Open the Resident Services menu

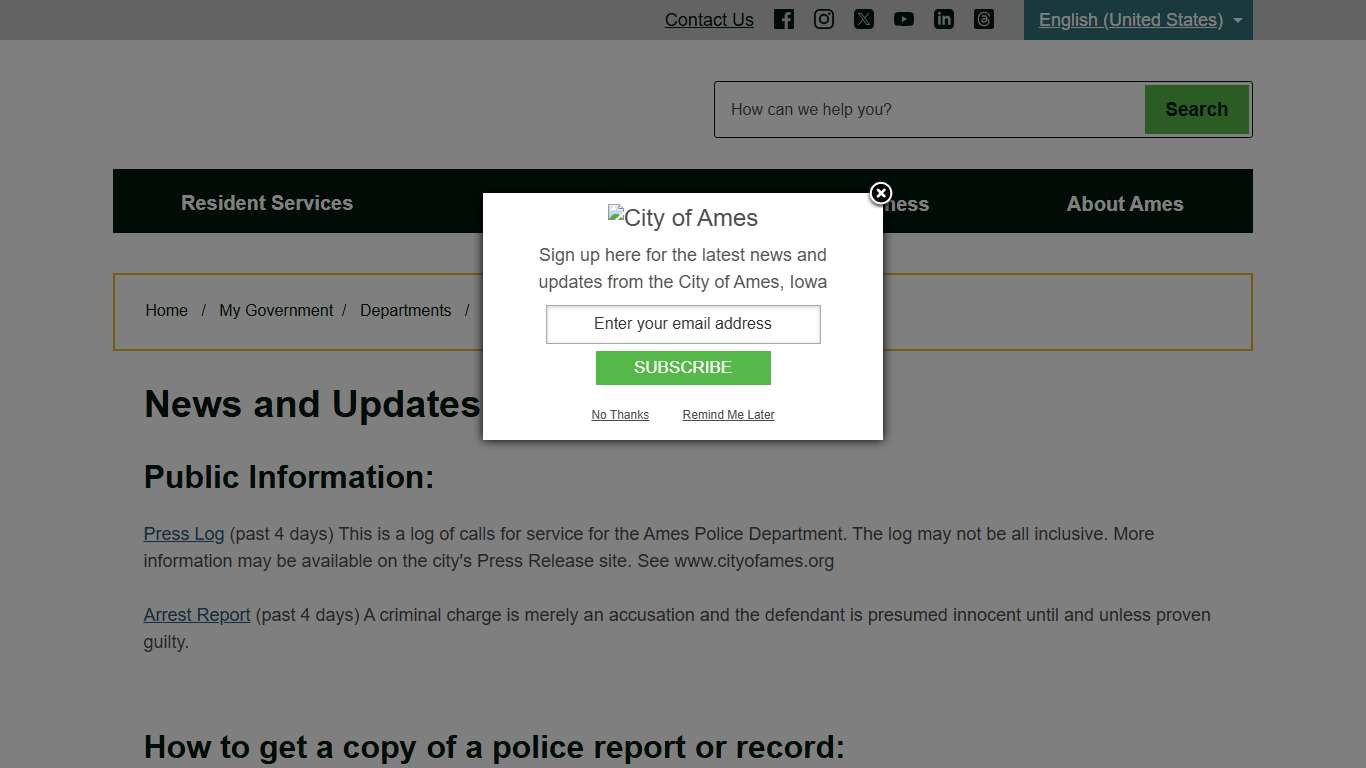pos(267,202)
